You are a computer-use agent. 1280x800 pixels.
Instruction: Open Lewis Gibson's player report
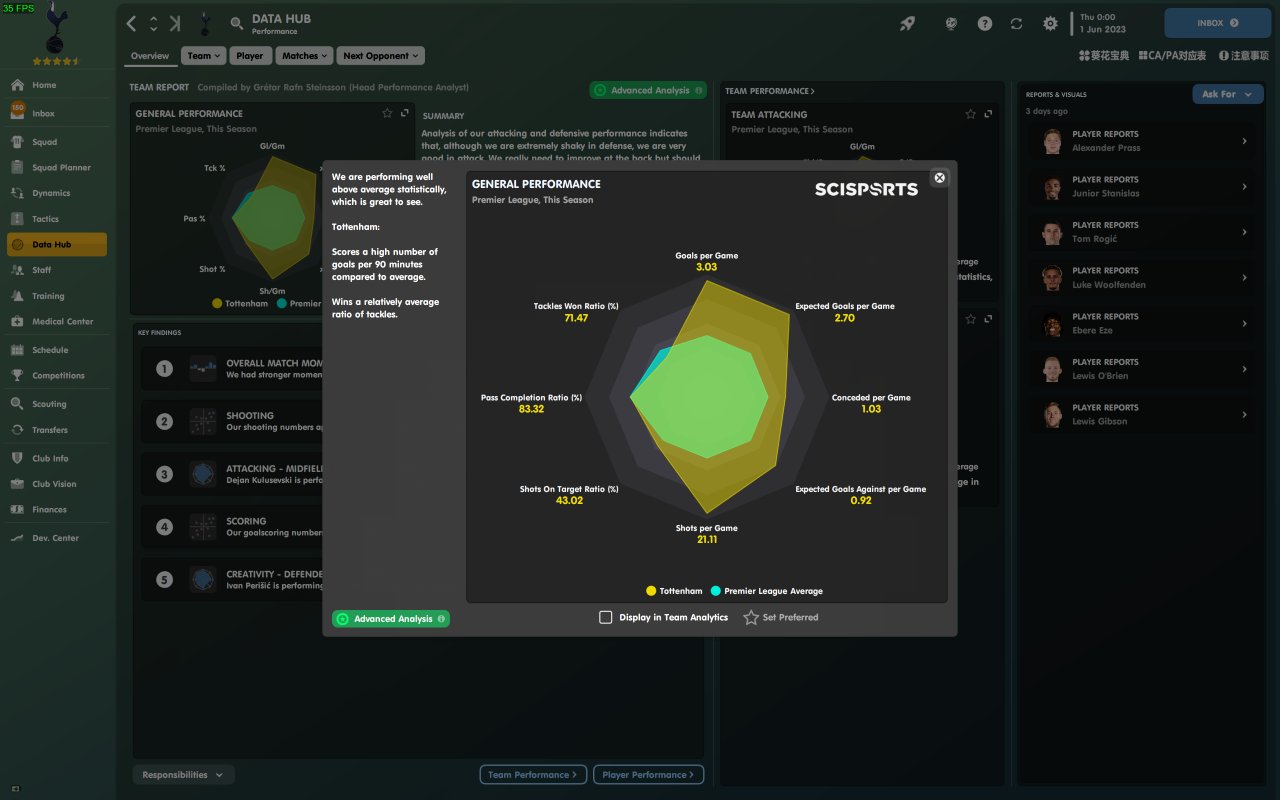(1143, 415)
